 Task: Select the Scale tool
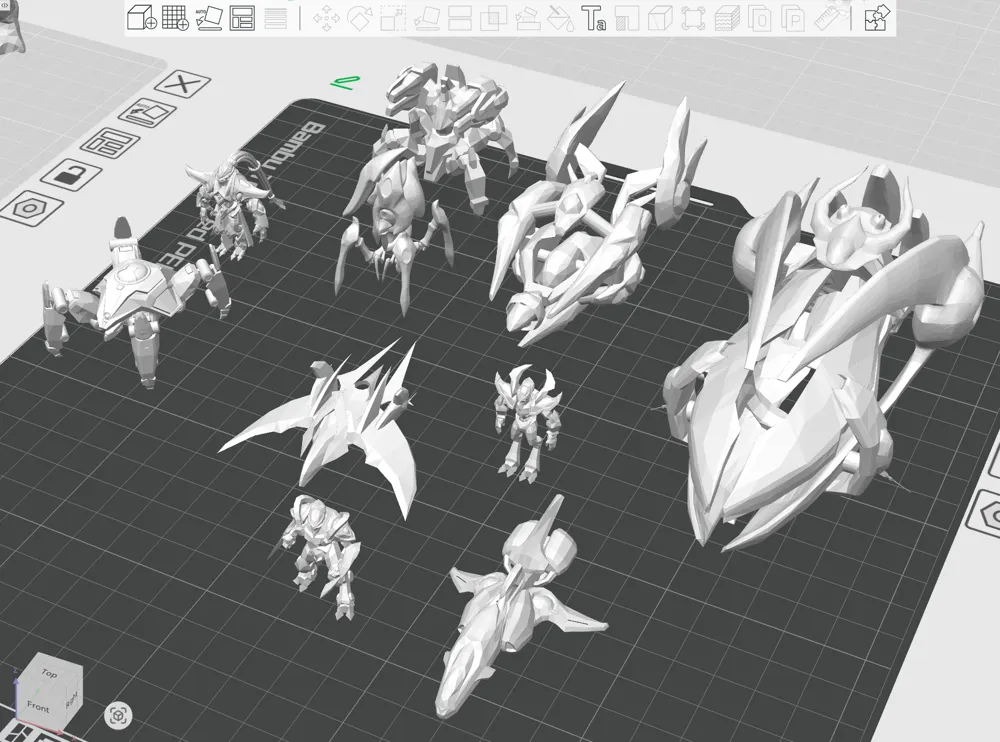click(393, 19)
